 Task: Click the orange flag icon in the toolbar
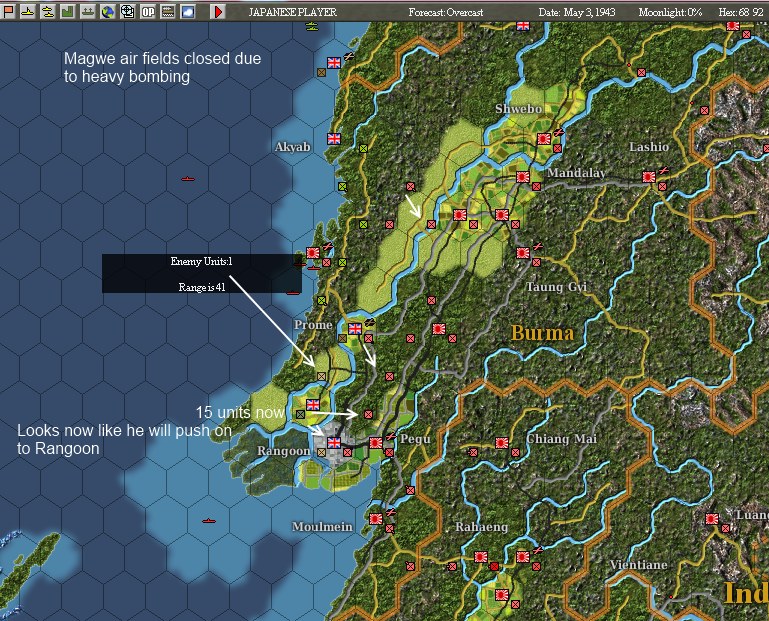[8, 11]
